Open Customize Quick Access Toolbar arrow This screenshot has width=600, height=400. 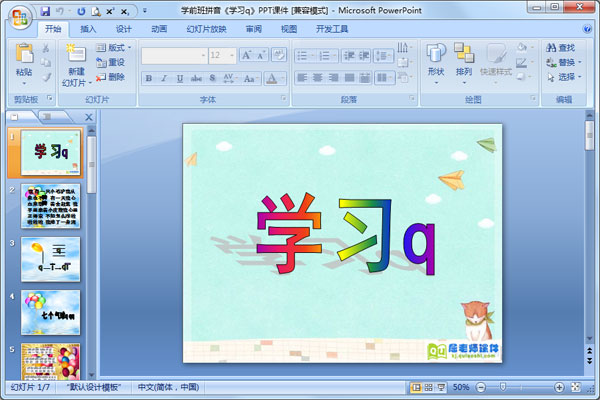(x=145, y=11)
